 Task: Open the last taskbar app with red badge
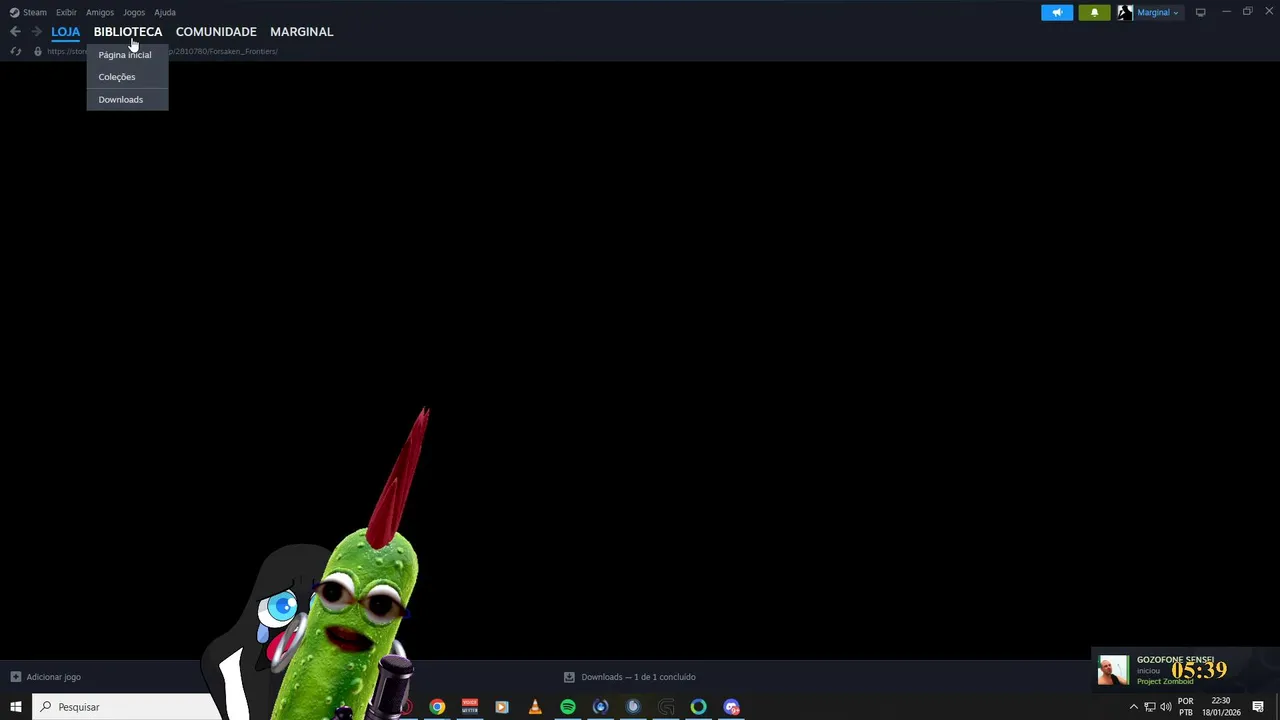(732, 707)
